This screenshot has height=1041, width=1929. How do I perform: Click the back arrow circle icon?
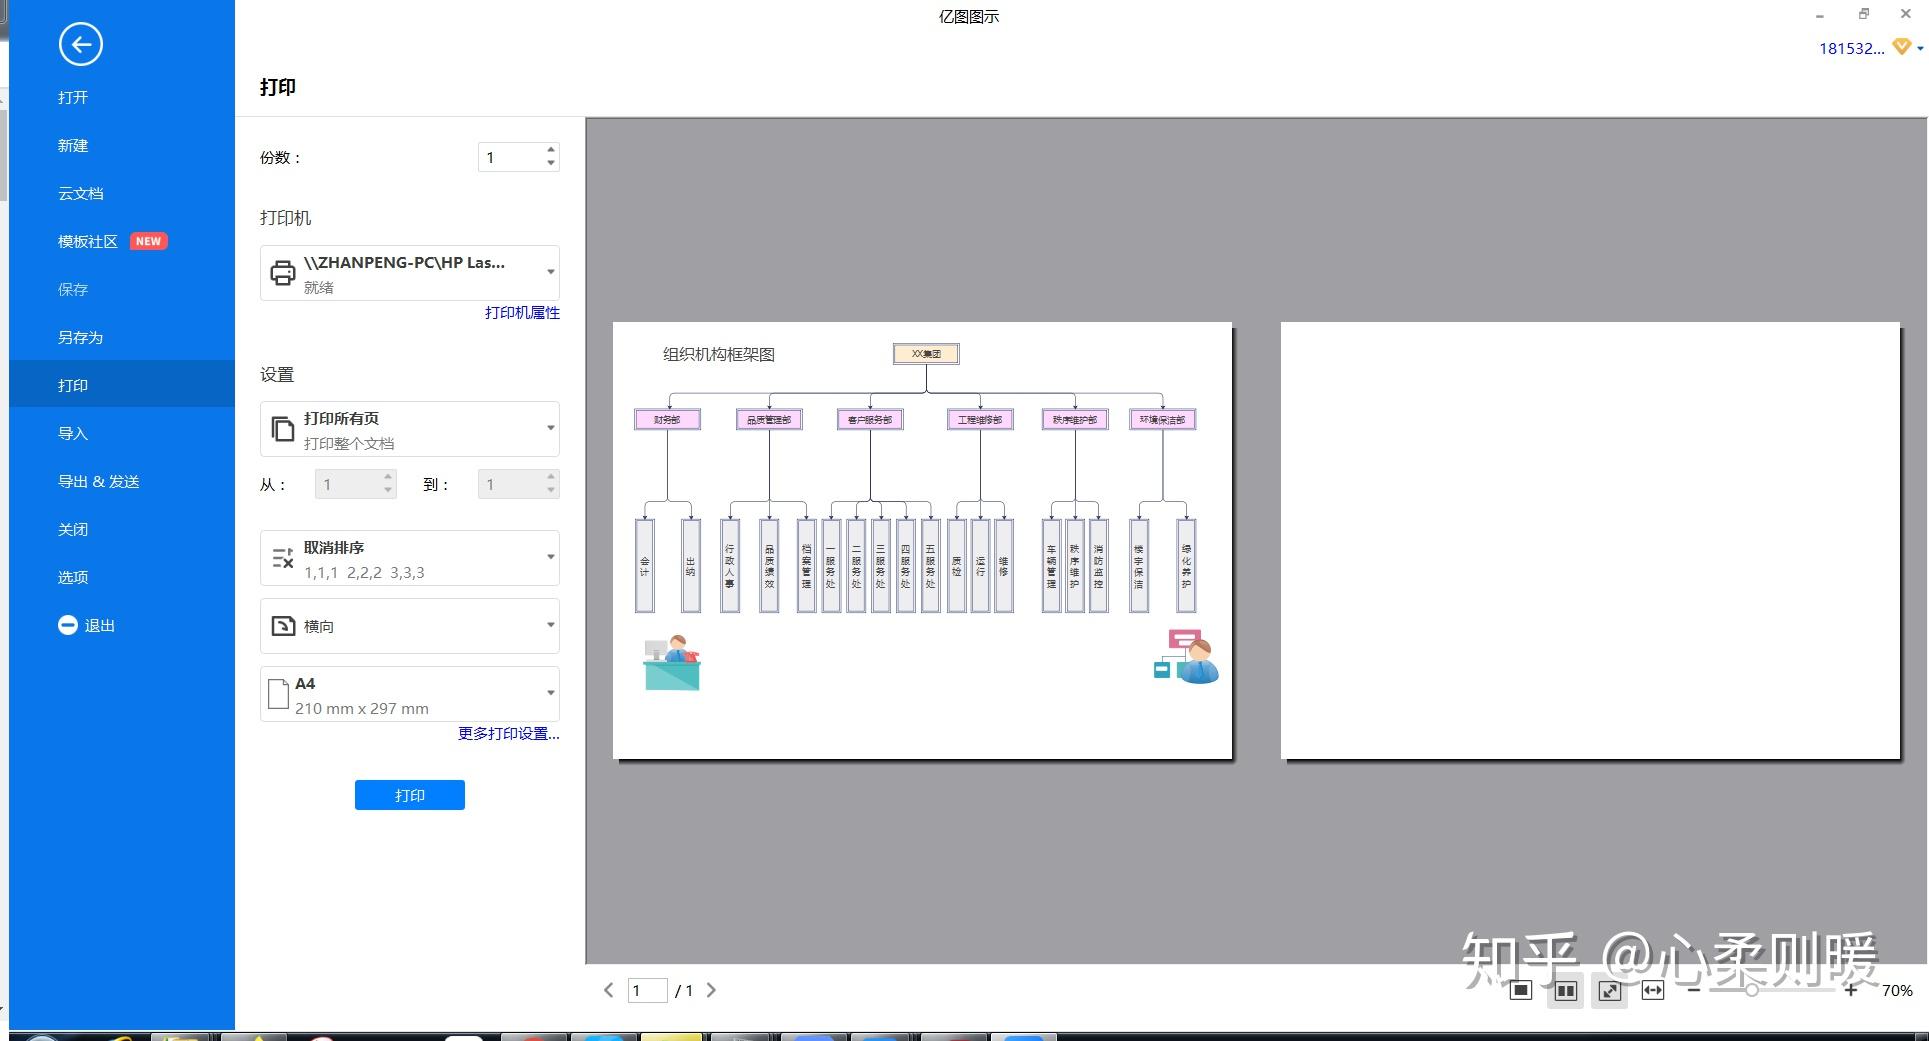80,44
